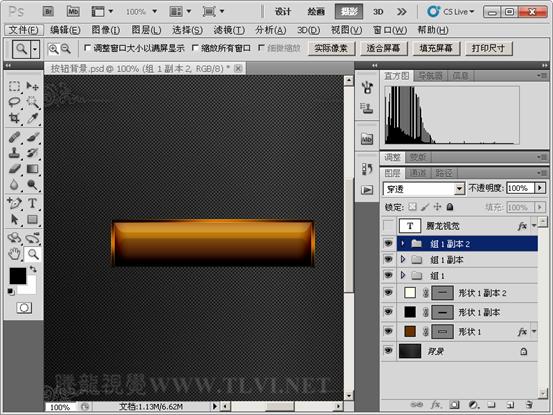Hide the 组 1 副本 group
Screen dimensions: 553x415
388,260
